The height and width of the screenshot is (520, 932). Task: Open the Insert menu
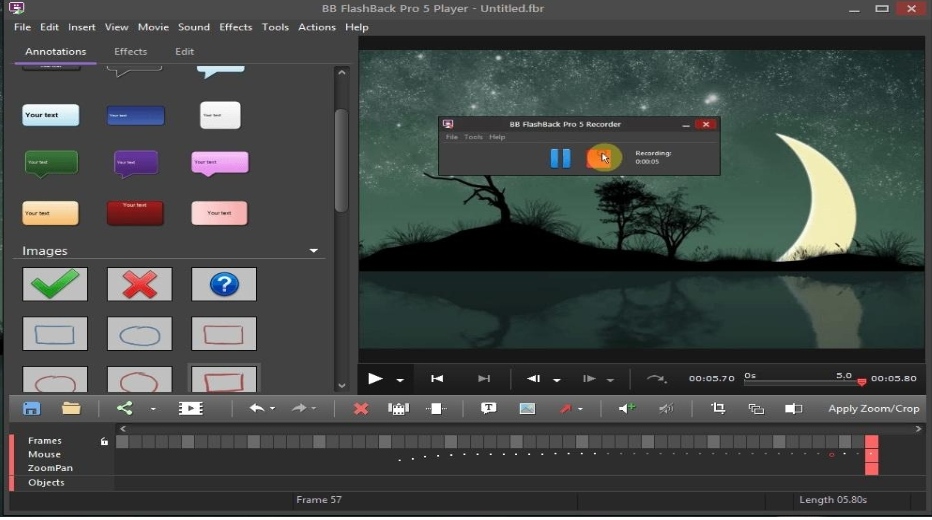(x=81, y=27)
